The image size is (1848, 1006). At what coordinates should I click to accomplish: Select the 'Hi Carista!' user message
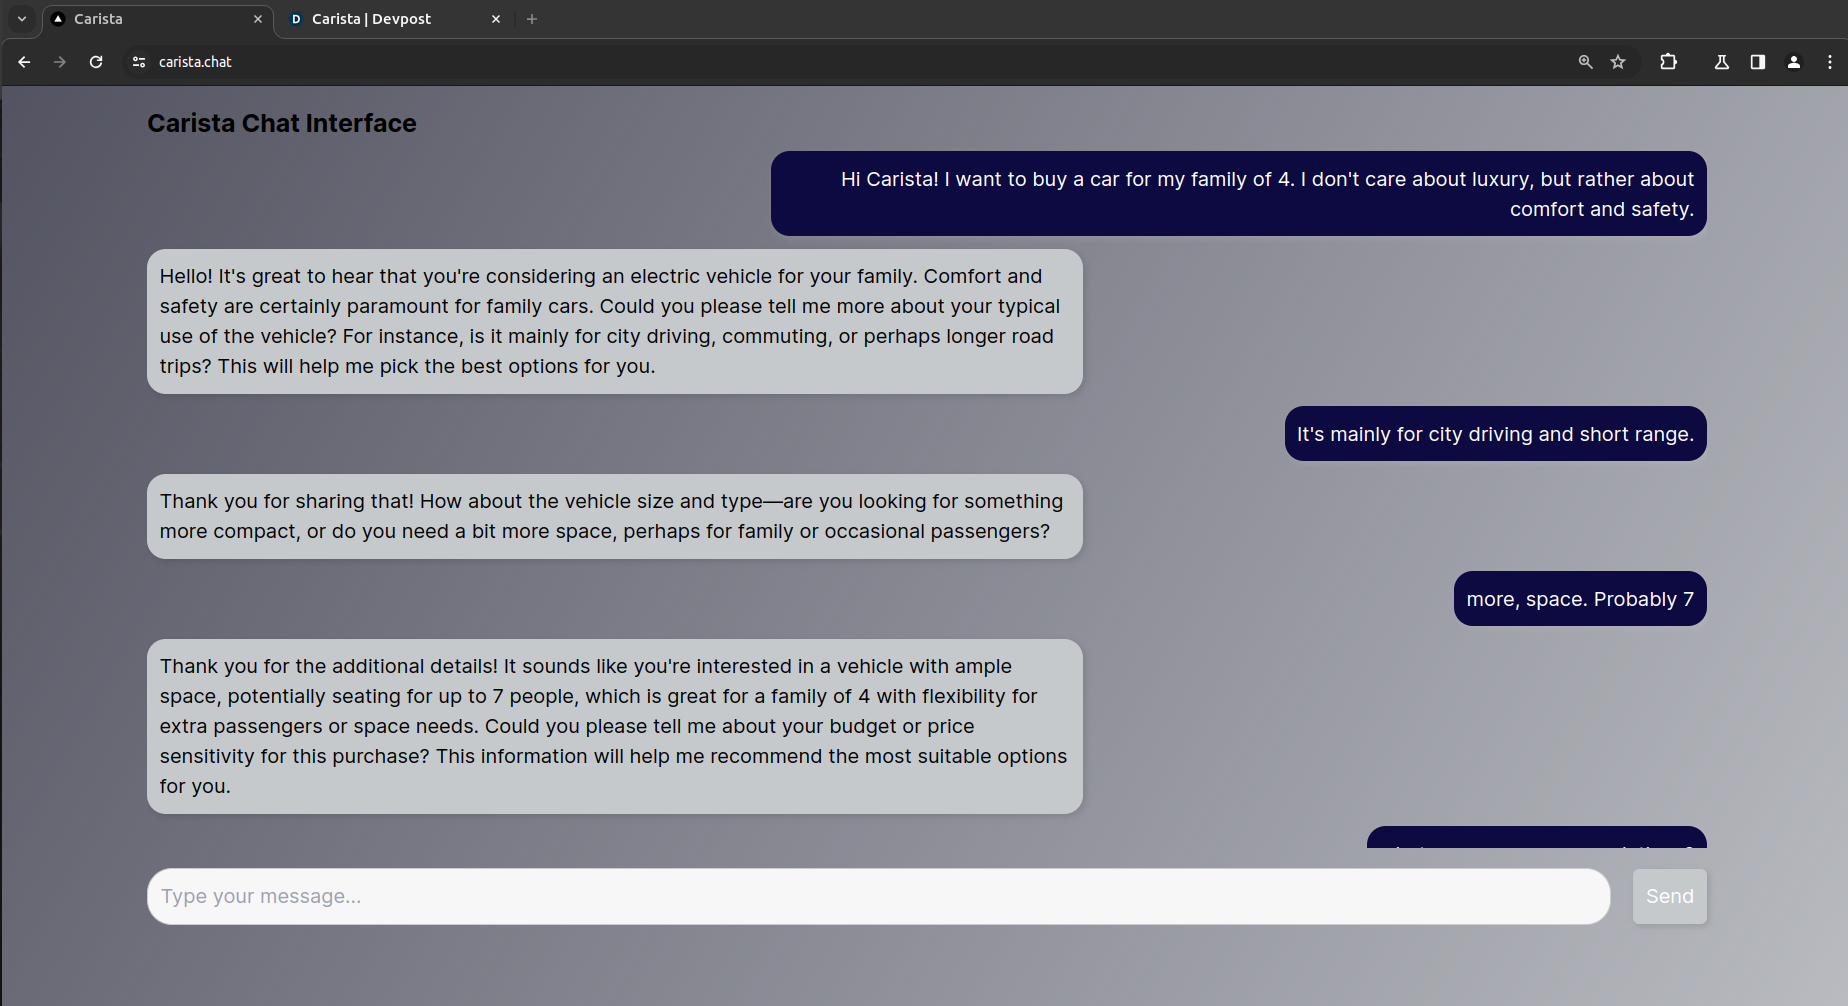coord(1238,194)
